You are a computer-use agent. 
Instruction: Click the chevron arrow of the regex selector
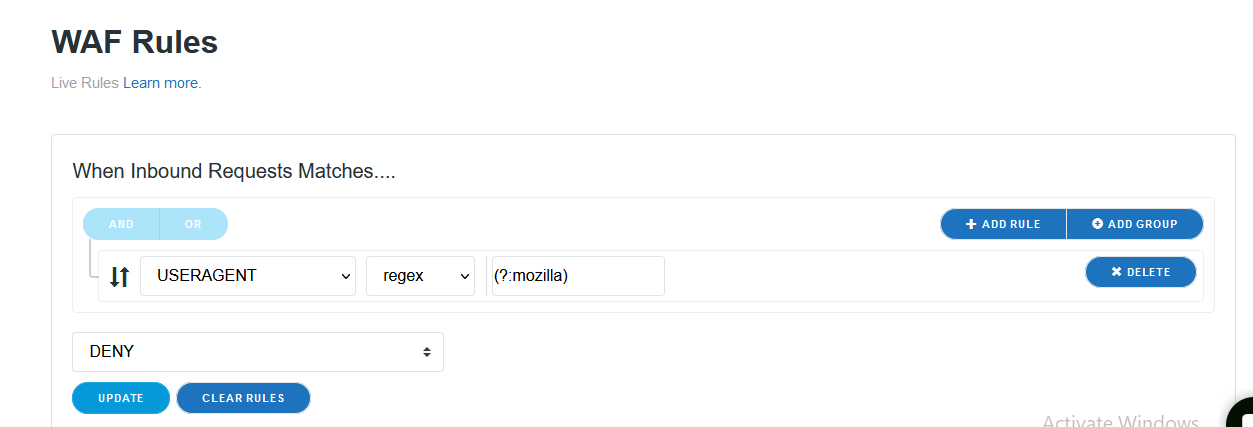point(464,276)
